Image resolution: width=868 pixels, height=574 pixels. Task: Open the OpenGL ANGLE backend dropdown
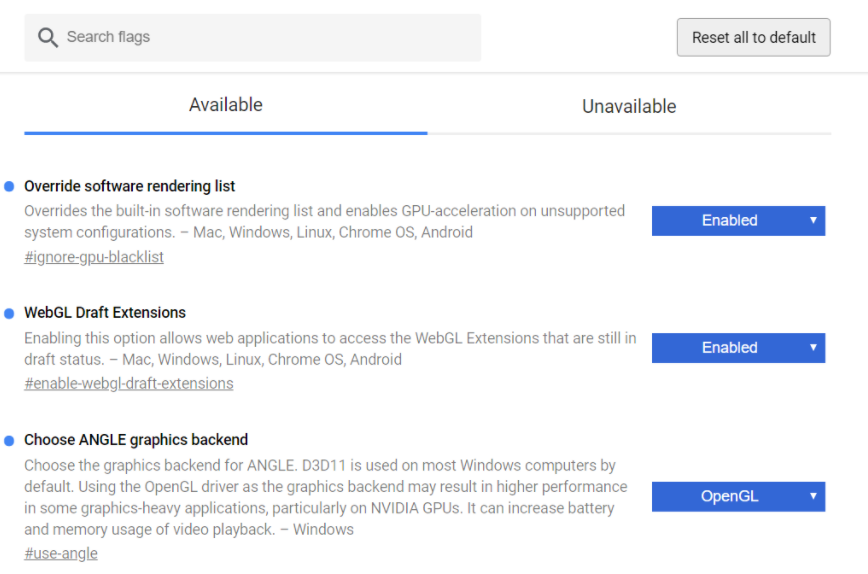tap(737, 496)
